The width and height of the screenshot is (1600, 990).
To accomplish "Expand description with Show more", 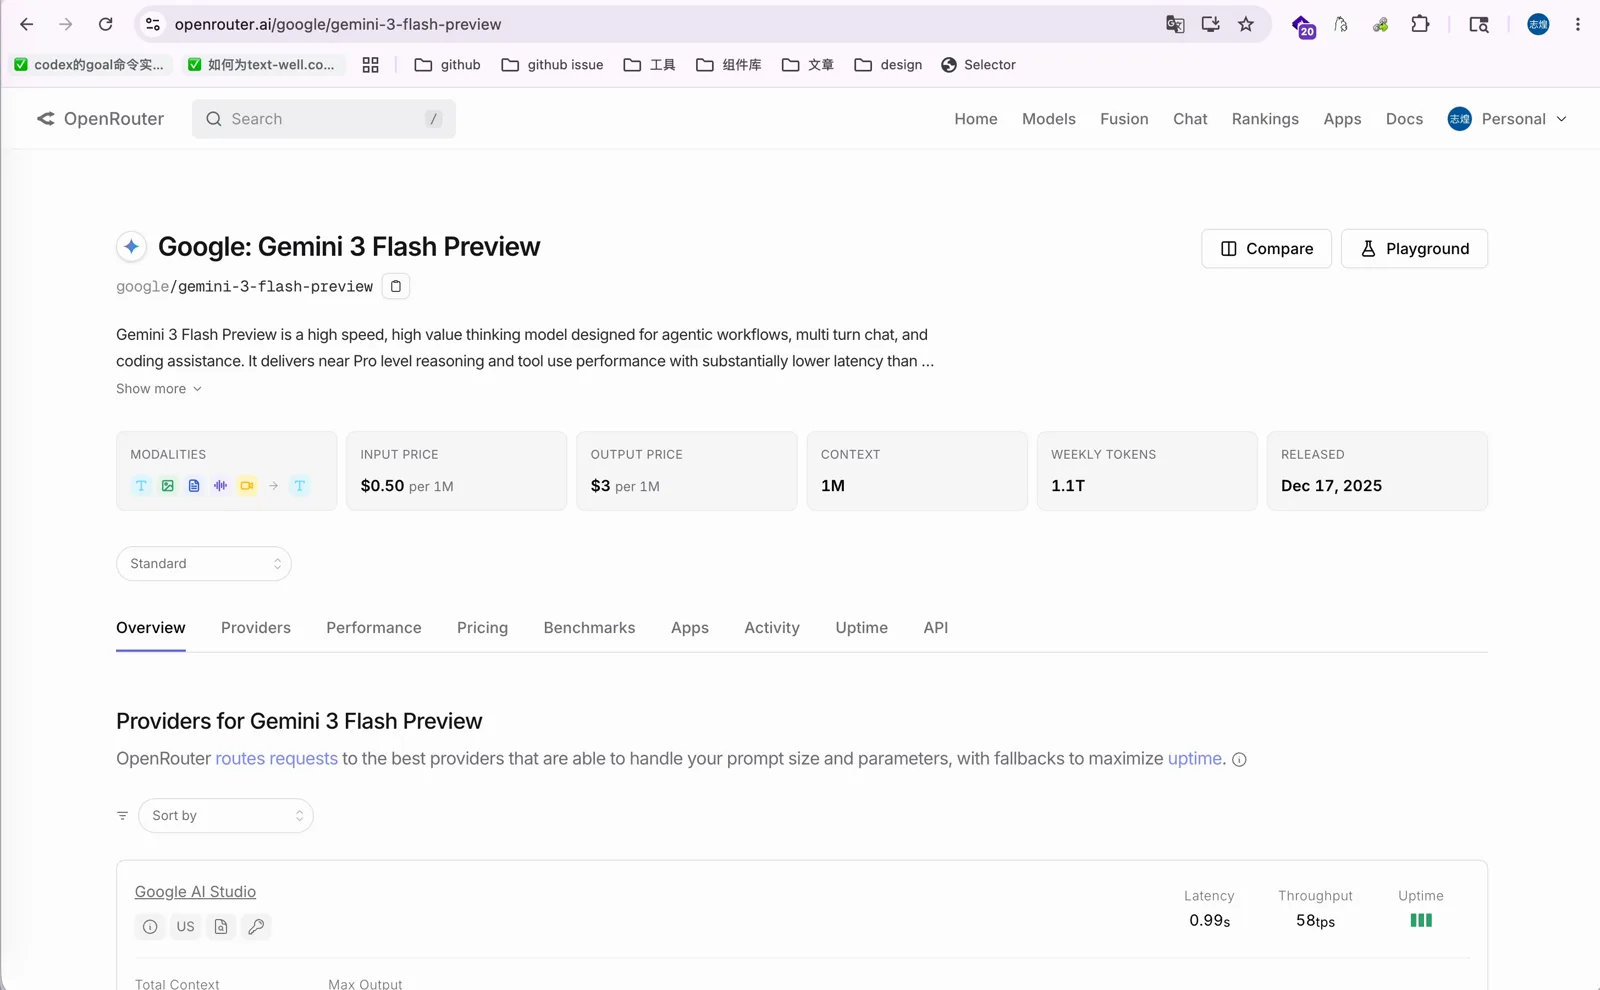I will pos(159,389).
